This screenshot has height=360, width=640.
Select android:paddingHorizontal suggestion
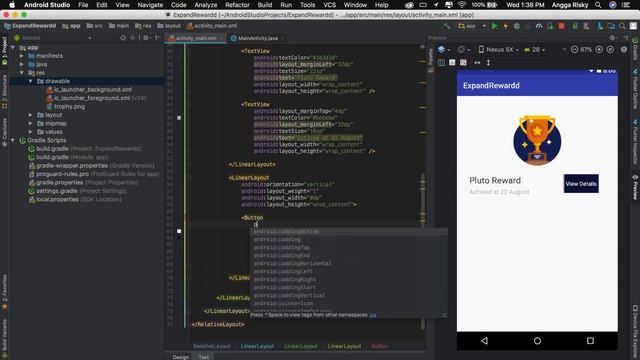[349, 263]
